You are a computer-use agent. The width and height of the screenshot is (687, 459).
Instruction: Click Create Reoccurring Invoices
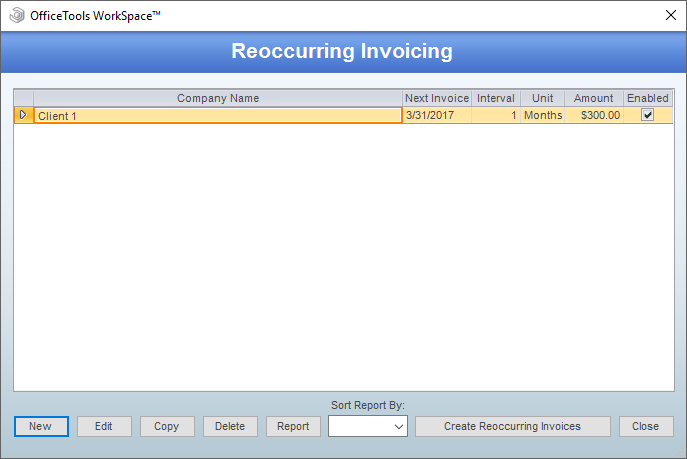click(x=513, y=426)
